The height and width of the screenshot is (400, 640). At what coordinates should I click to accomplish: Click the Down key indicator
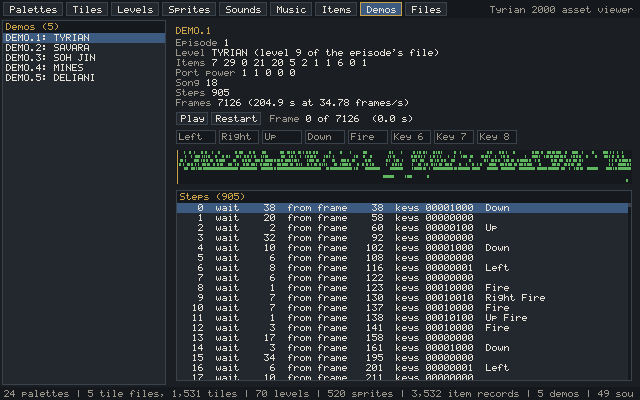coord(325,137)
